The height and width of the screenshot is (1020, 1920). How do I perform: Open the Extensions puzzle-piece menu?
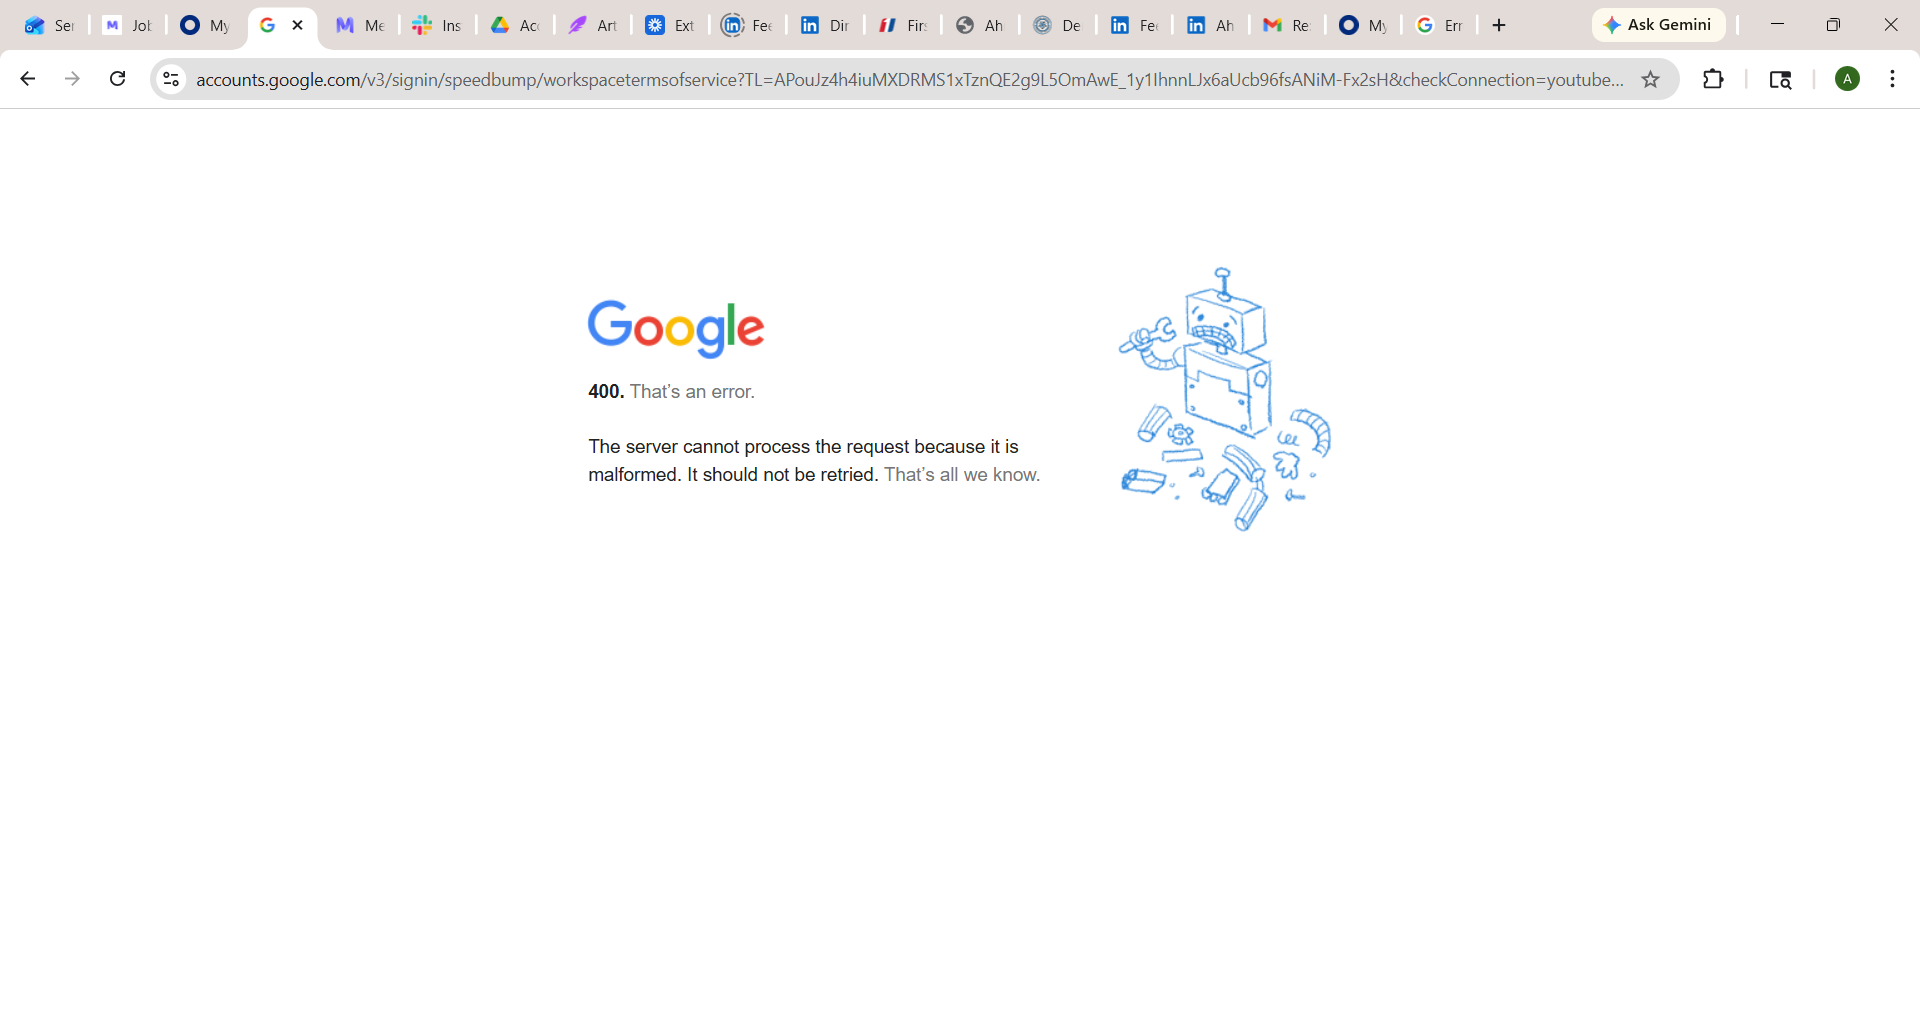click(1713, 79)
